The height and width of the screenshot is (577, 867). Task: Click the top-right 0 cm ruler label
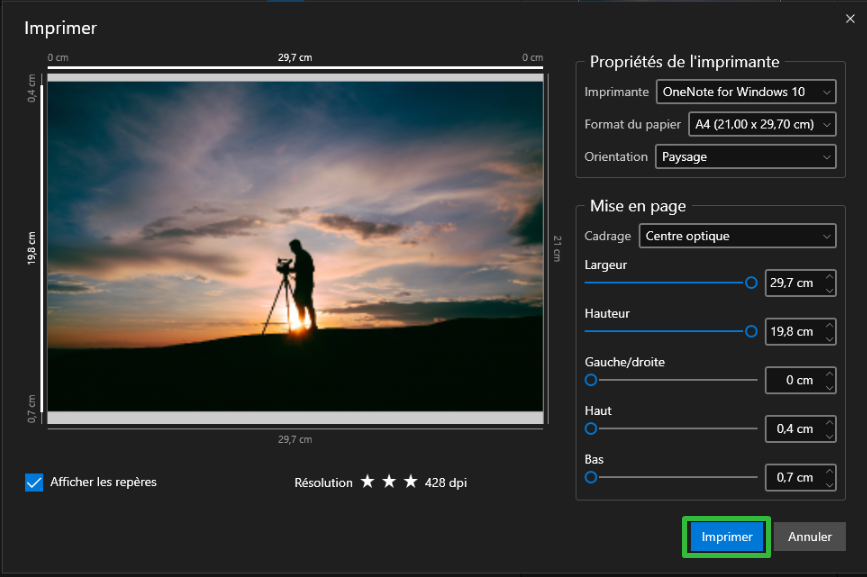(x=532, y=57)
